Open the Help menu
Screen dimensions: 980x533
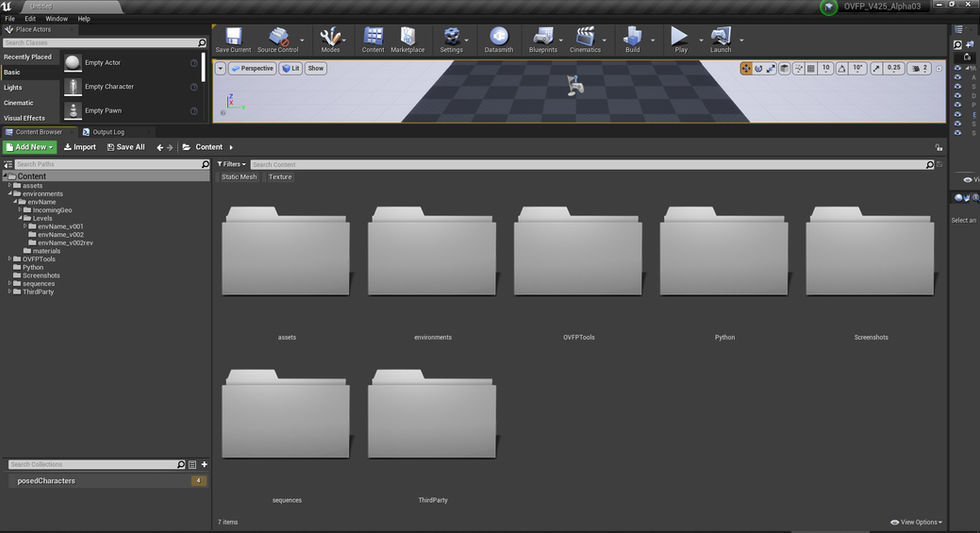(84, 19)
